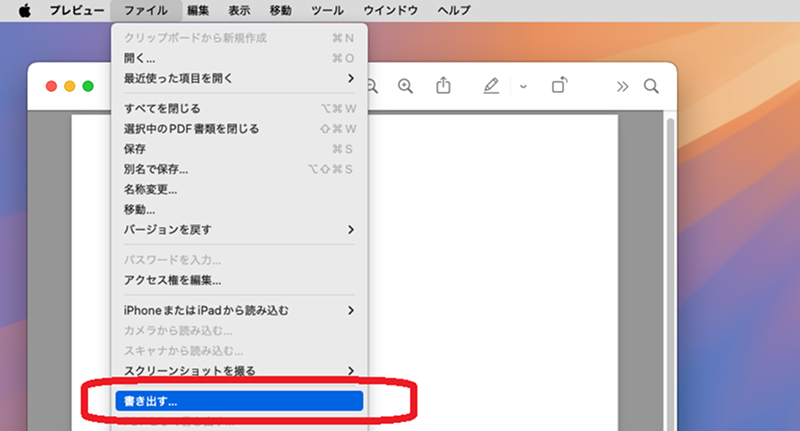The image size is (800, 431).
Task: Click 書き出す... menu item
Action: pos(239,401)
